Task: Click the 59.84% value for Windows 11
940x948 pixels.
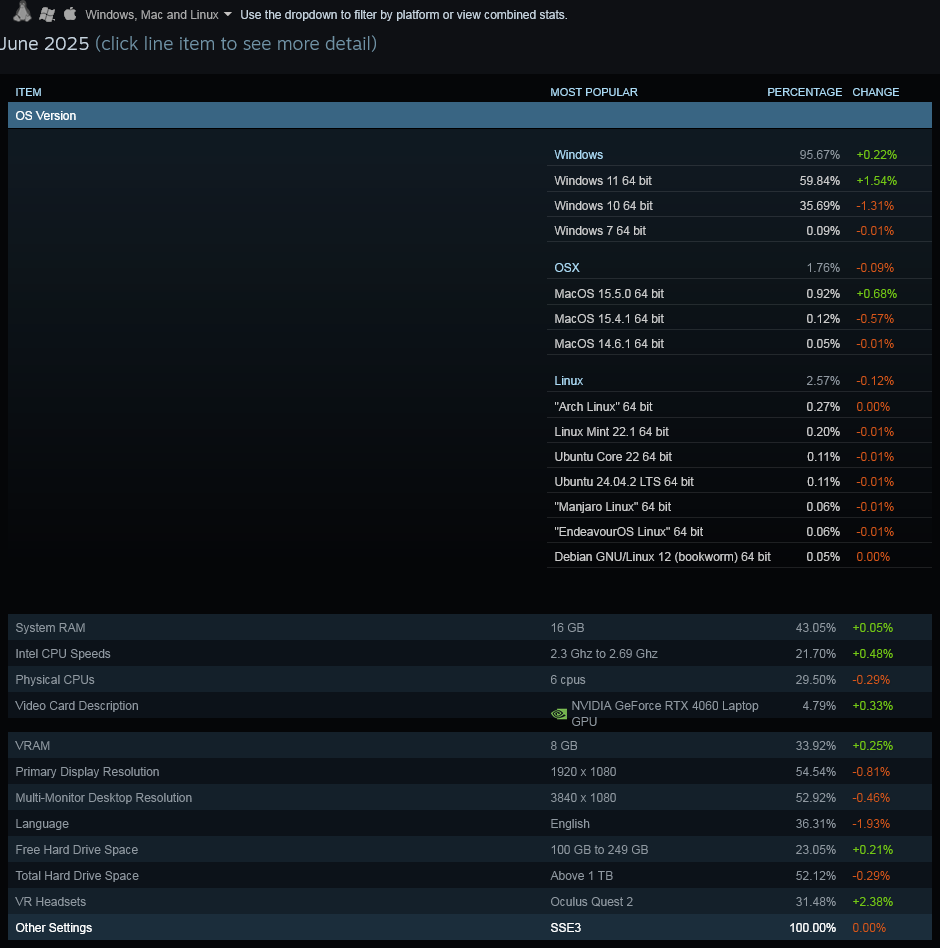Action: pos(819,181)
